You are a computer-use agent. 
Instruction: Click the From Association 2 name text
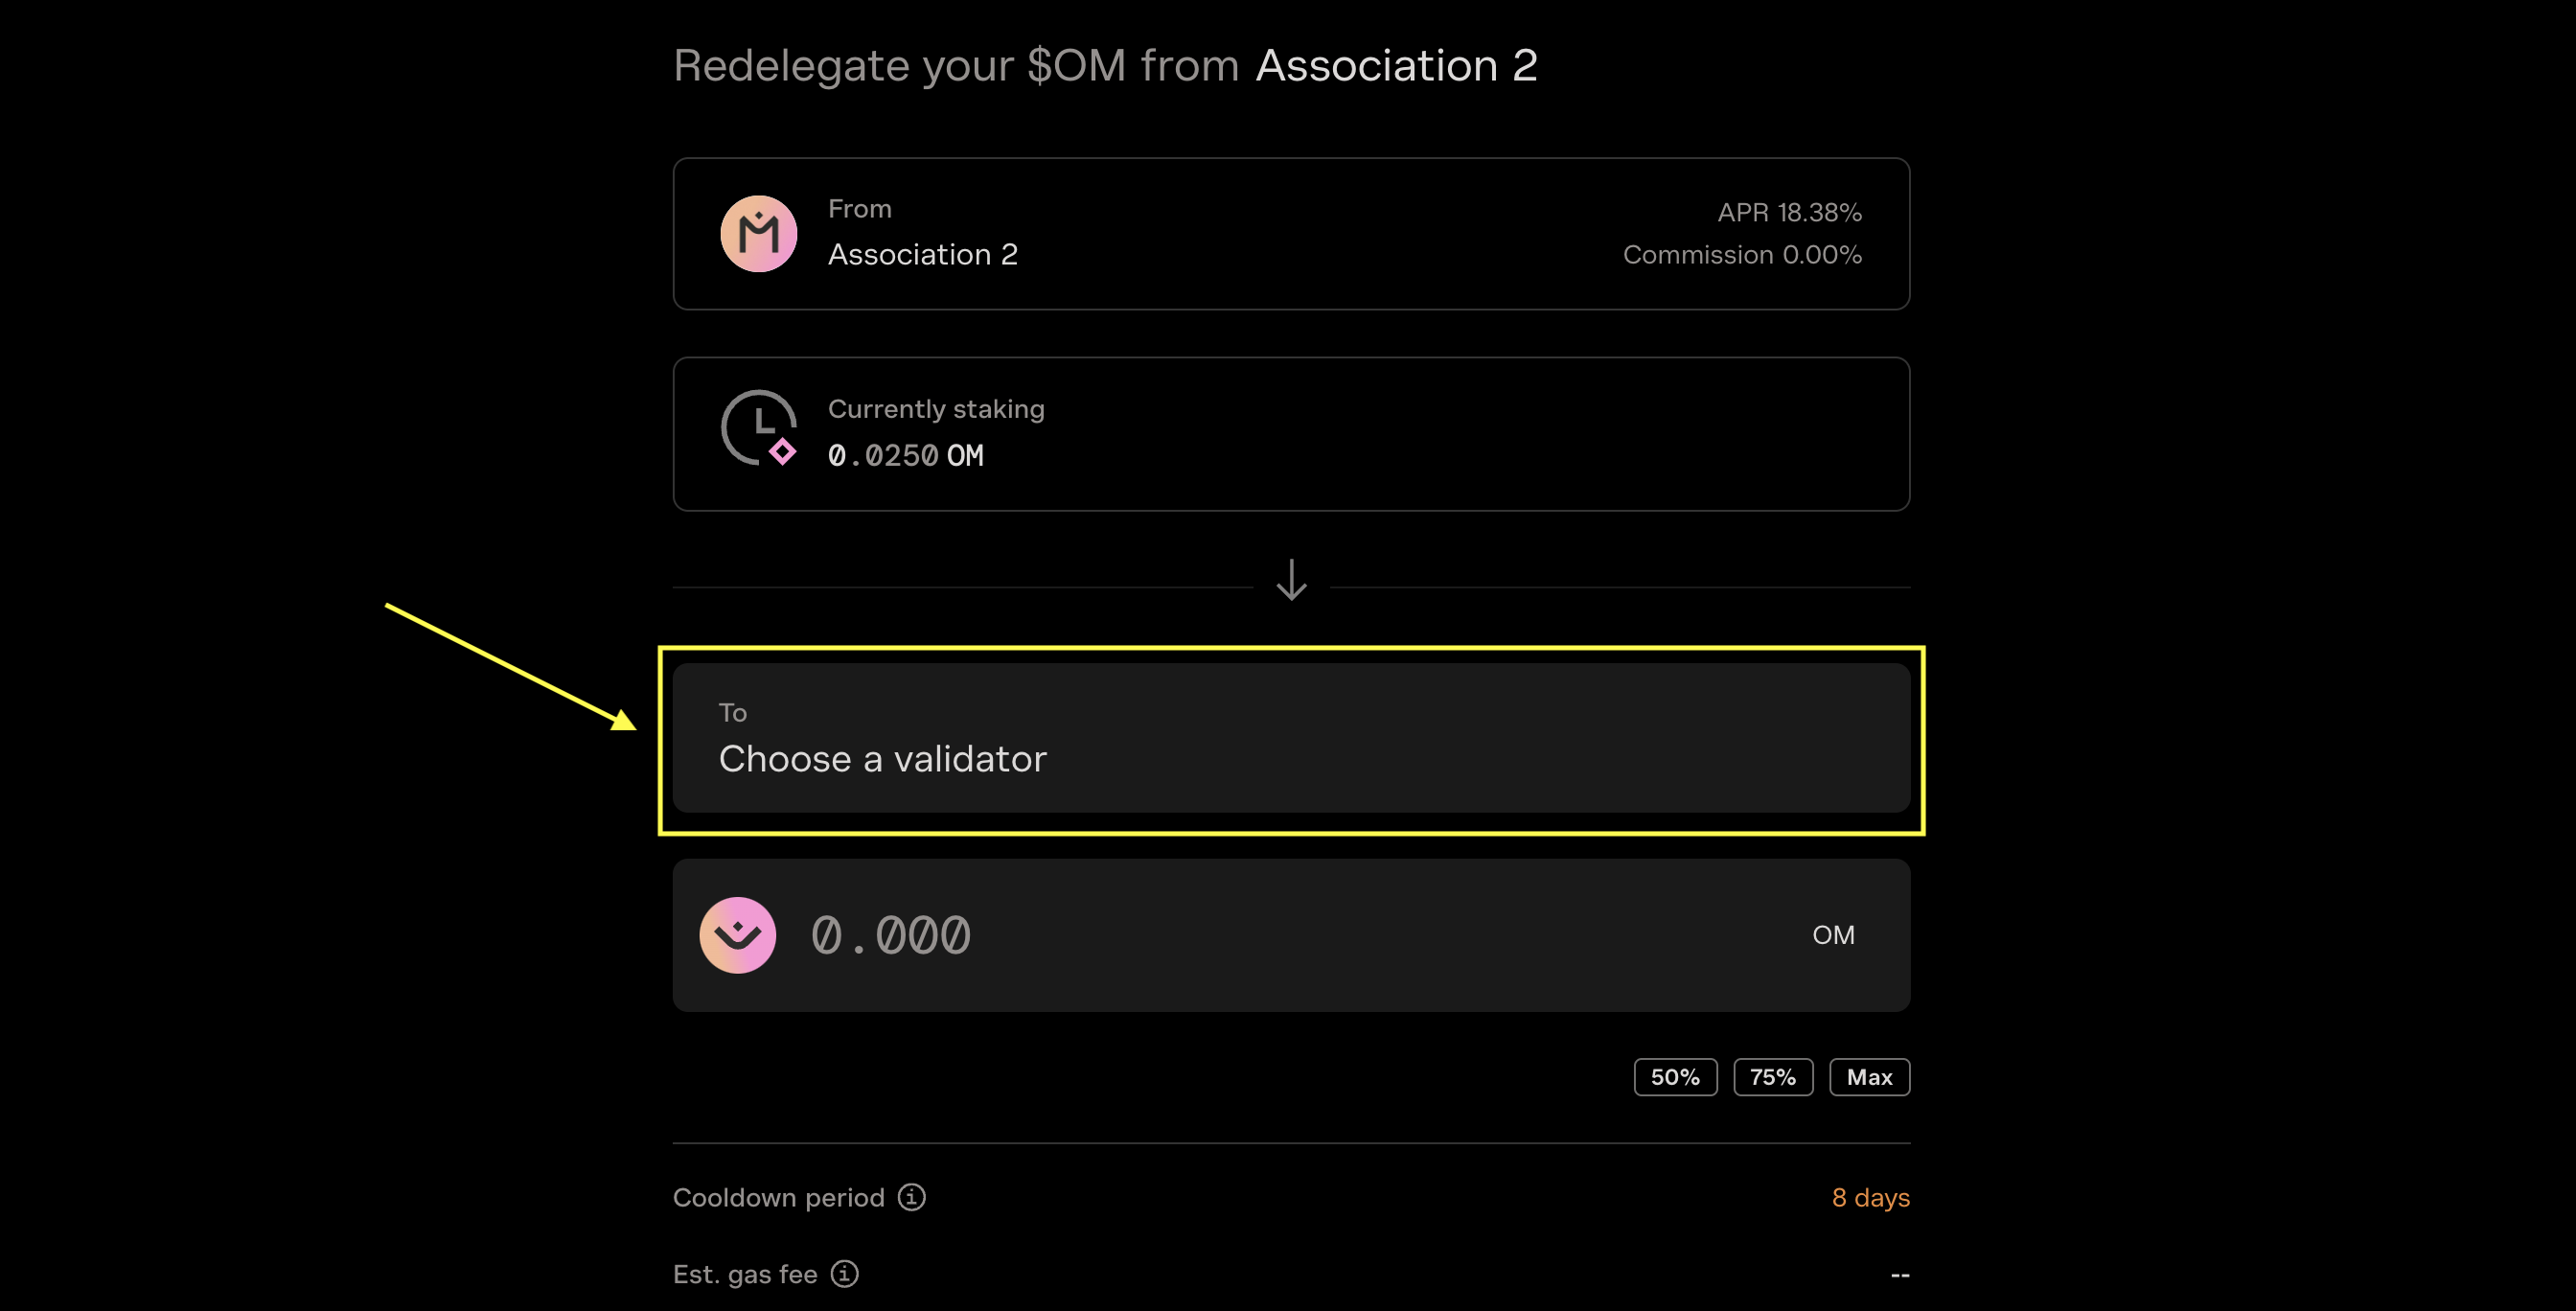(922, 254)
